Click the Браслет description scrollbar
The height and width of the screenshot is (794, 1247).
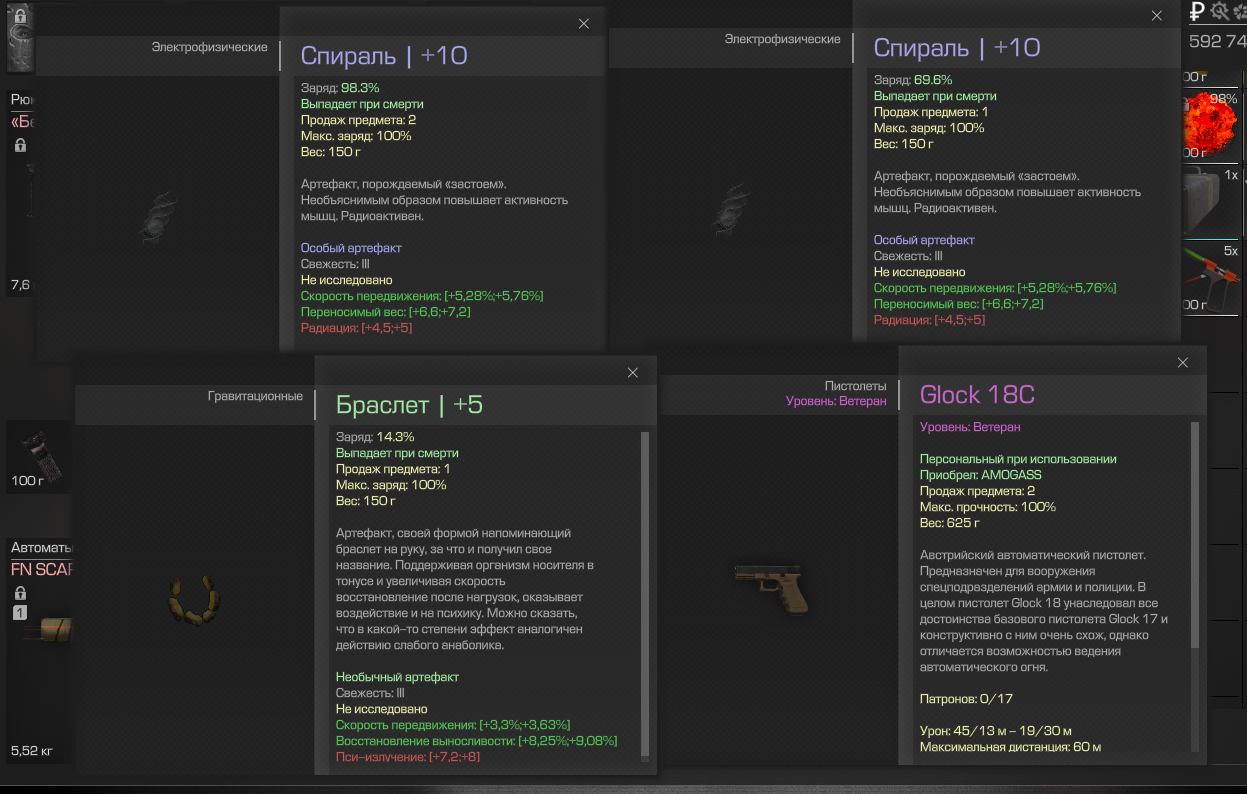click(x=645, y=594)
